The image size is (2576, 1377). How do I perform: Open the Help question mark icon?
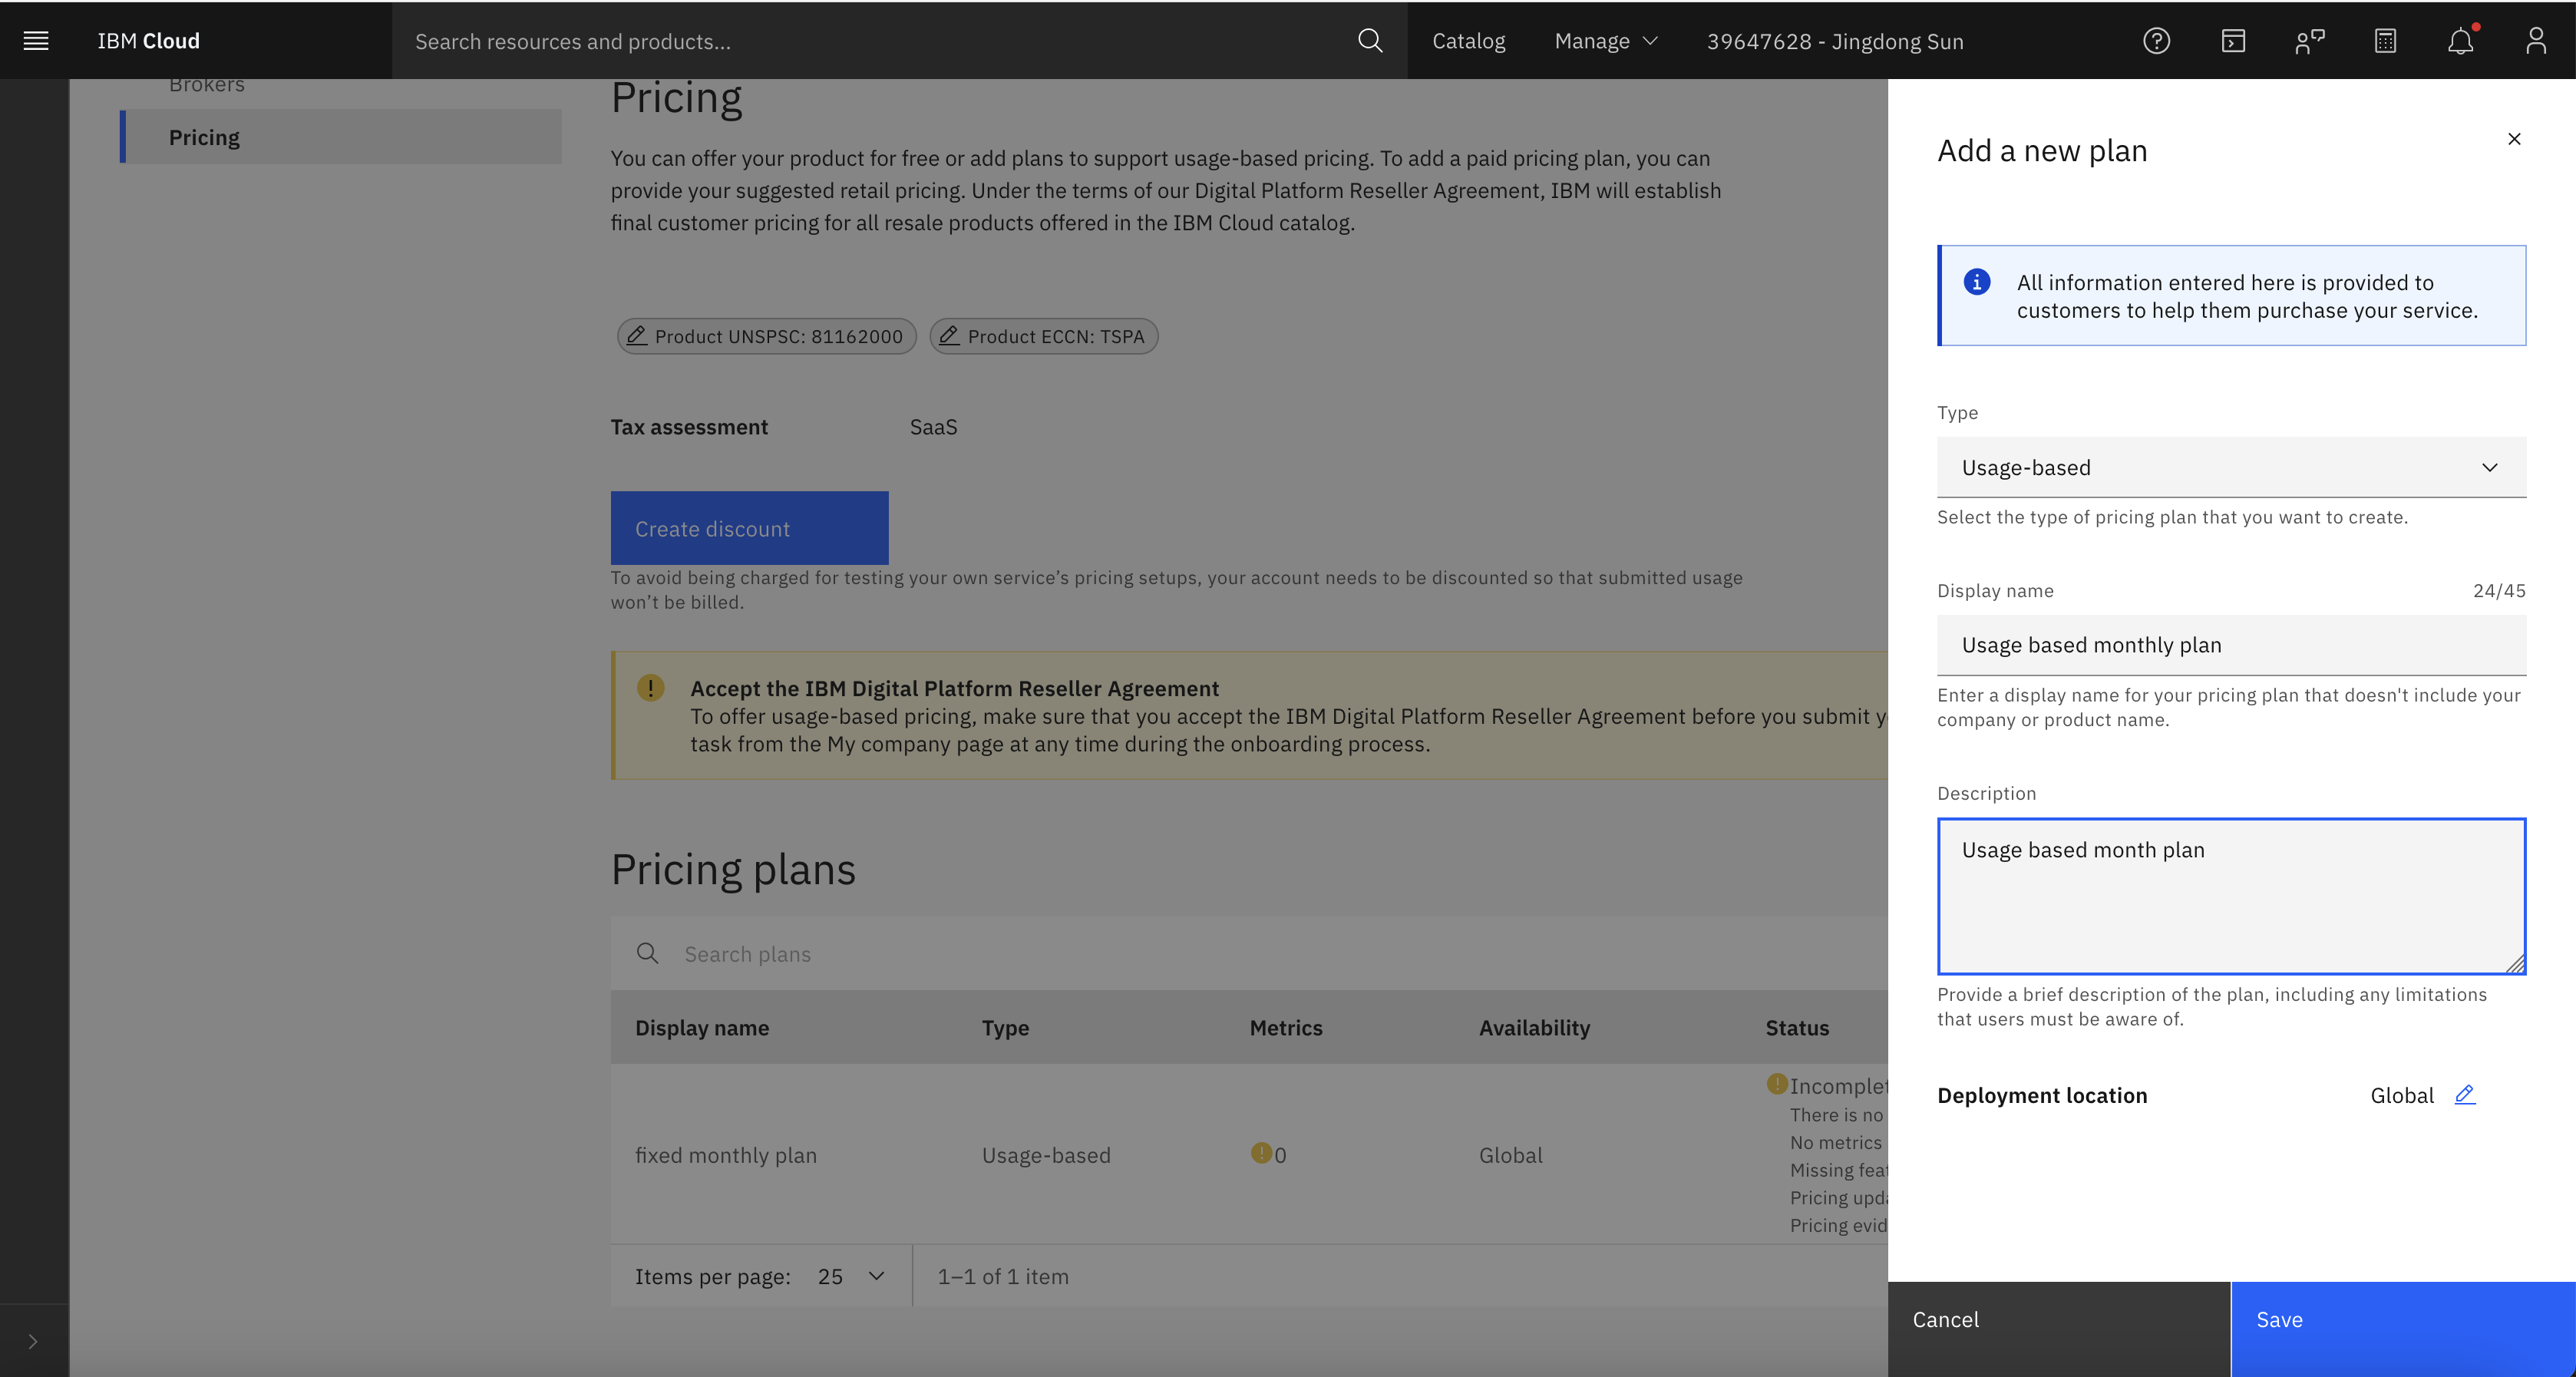point(2157,41)
